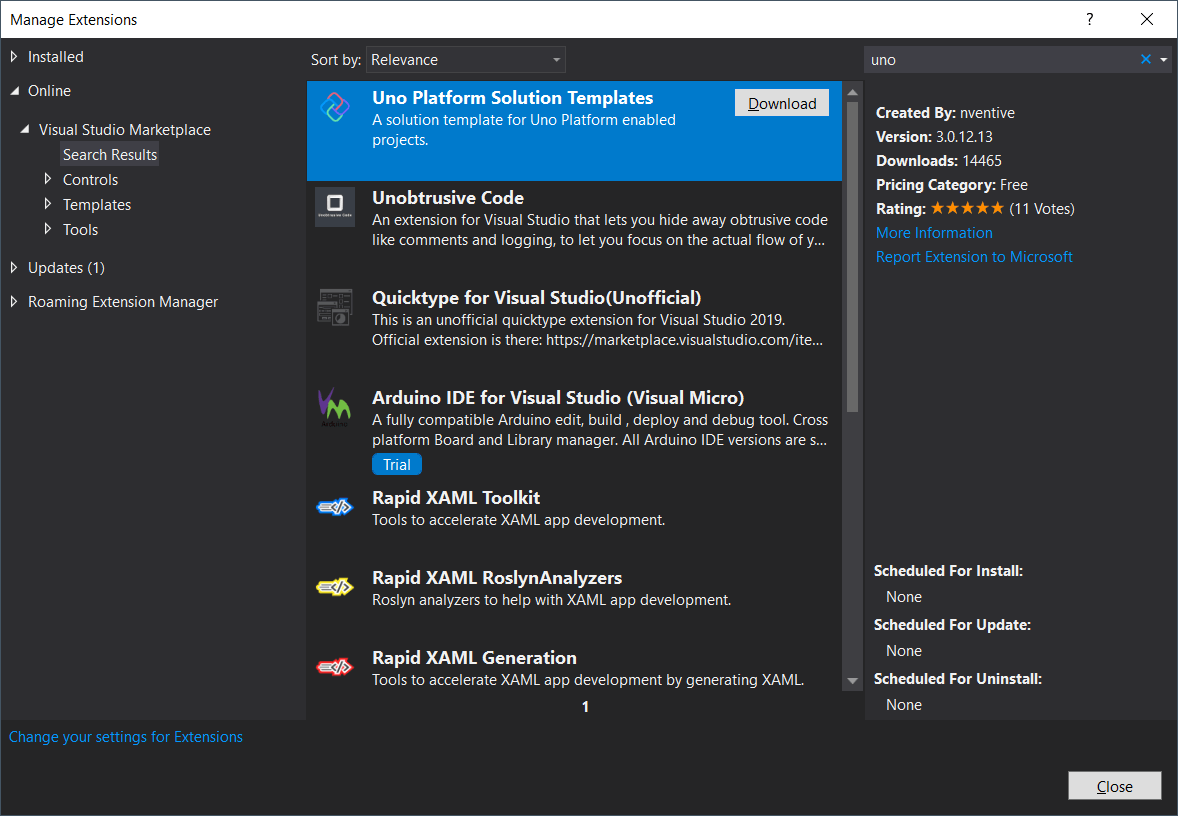
Task: Collapse the Online category
Action: pyautogui.click(x=14, y=90)
